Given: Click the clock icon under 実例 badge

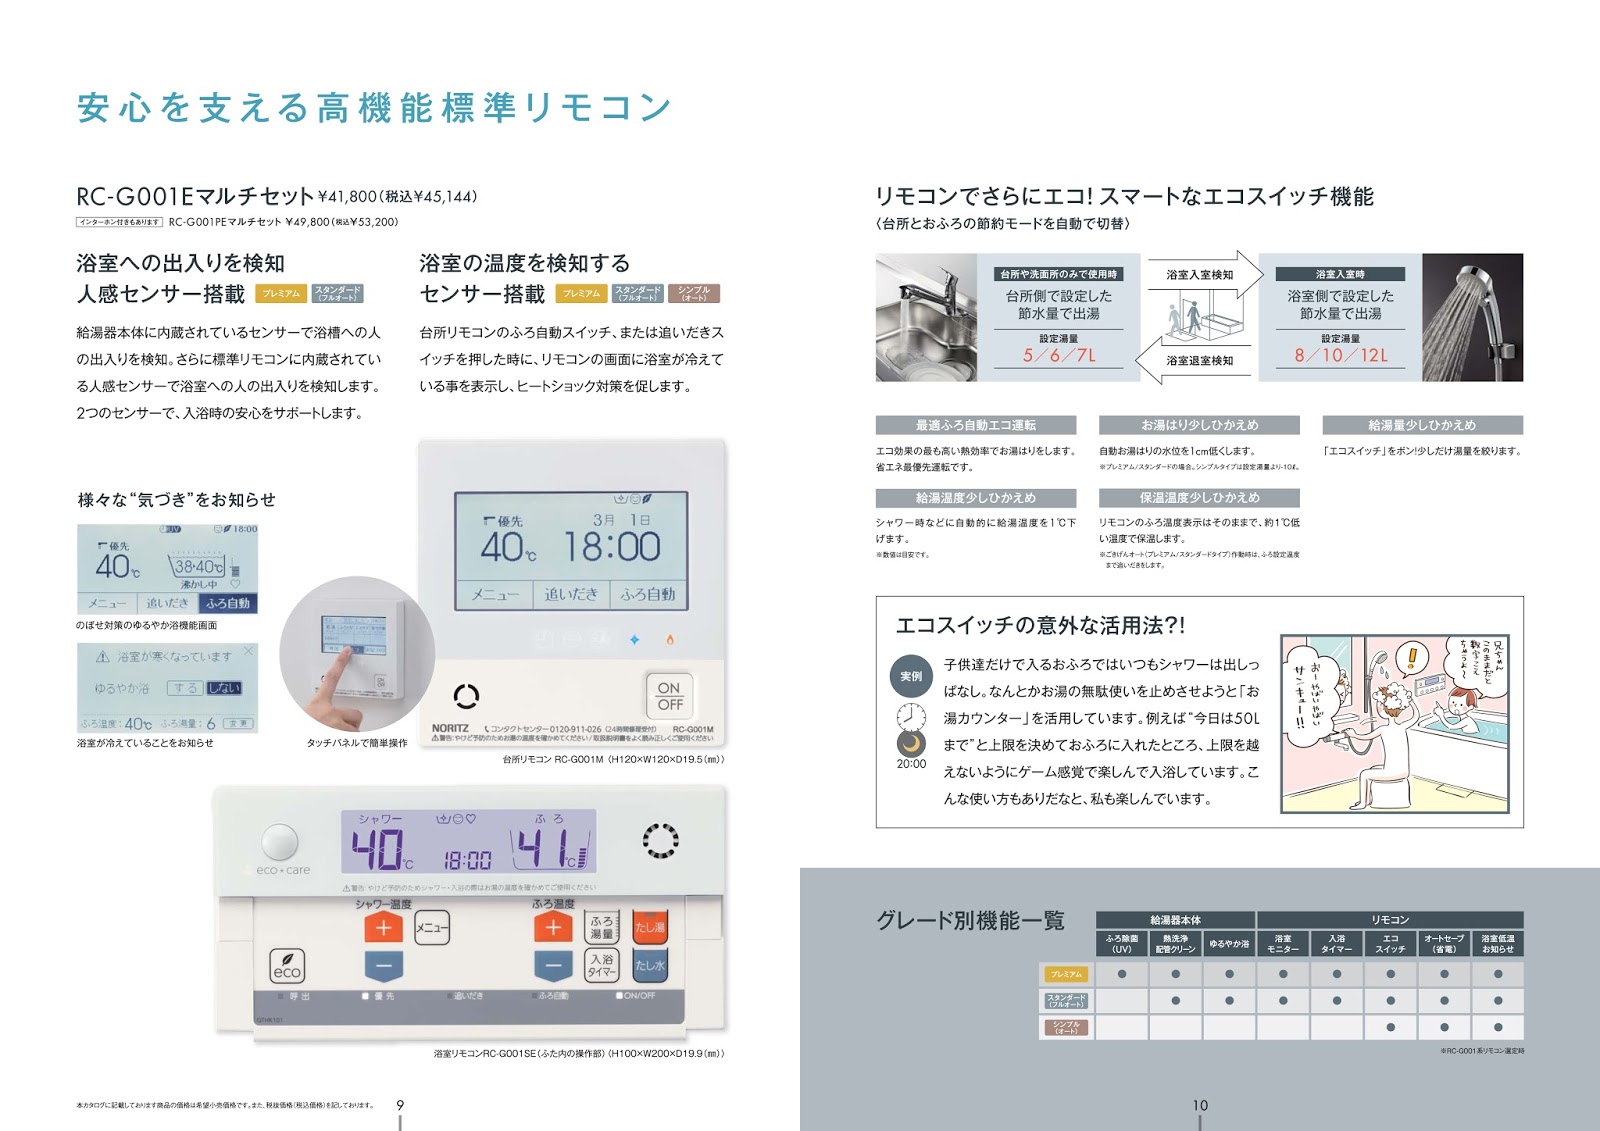Looking at the screenshot, I should pyautogui.click(x=911, y=716).
